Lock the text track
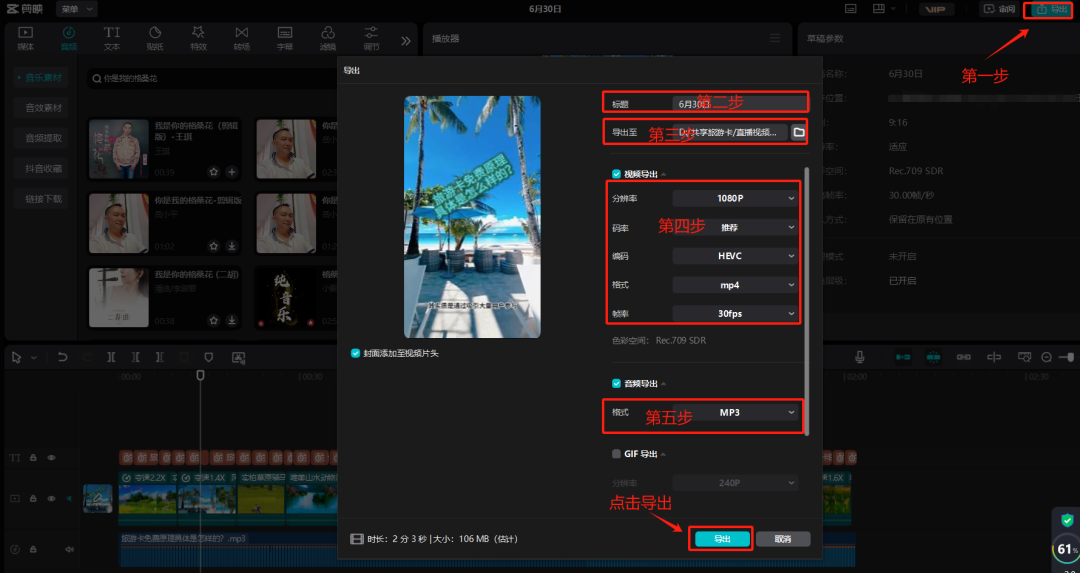Screen dimensions: 1080x573 (33, 457)
